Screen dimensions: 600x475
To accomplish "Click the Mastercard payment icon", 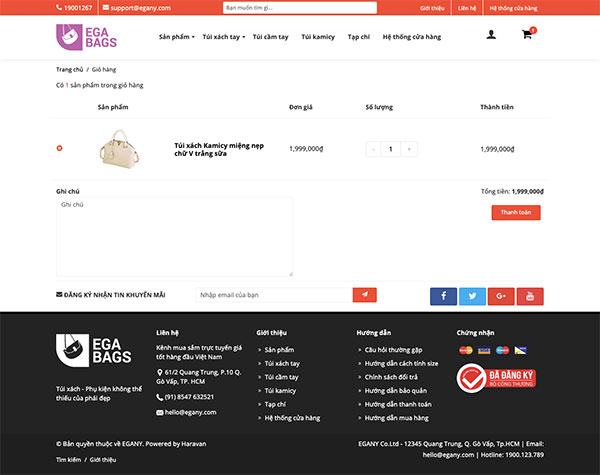I will pyautogui.click(x=466, y=350).
